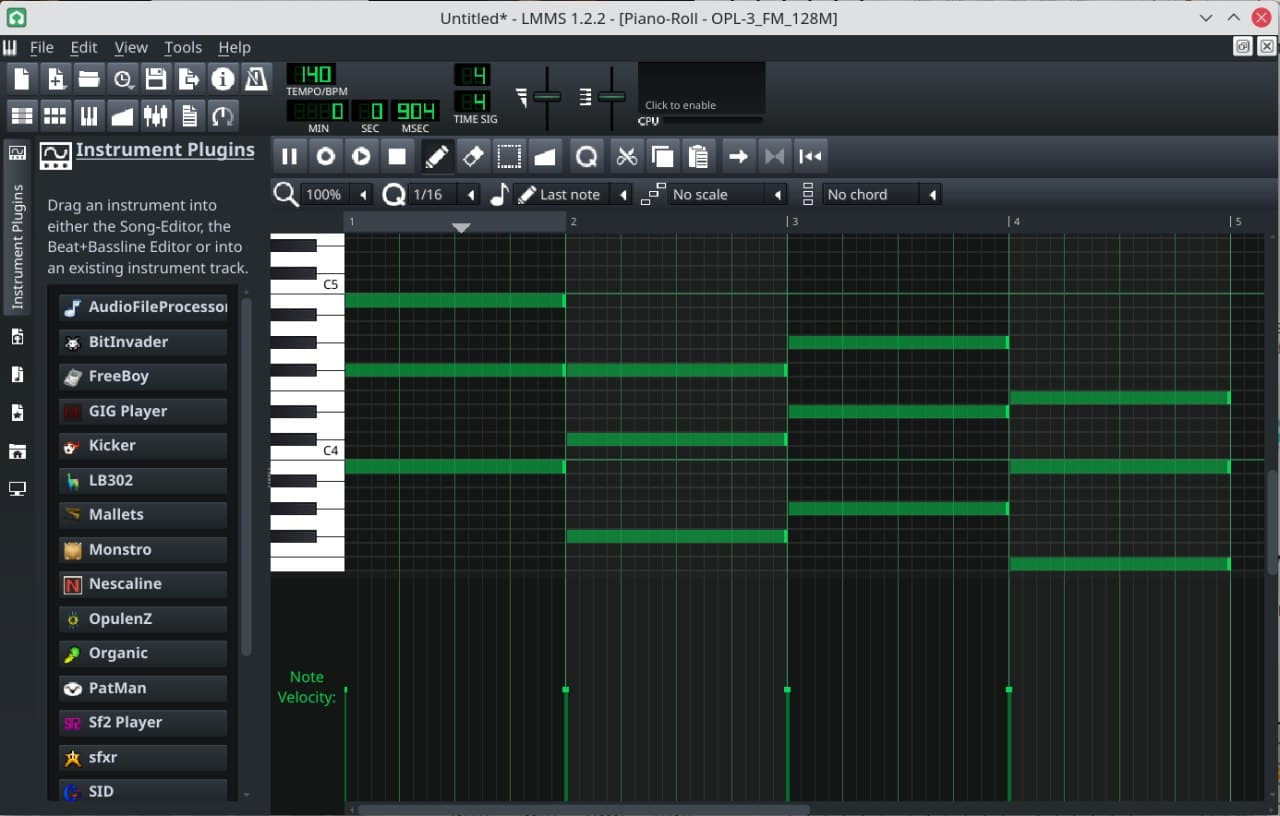
Task: Toggle the metronome icon
Action: 256,79
